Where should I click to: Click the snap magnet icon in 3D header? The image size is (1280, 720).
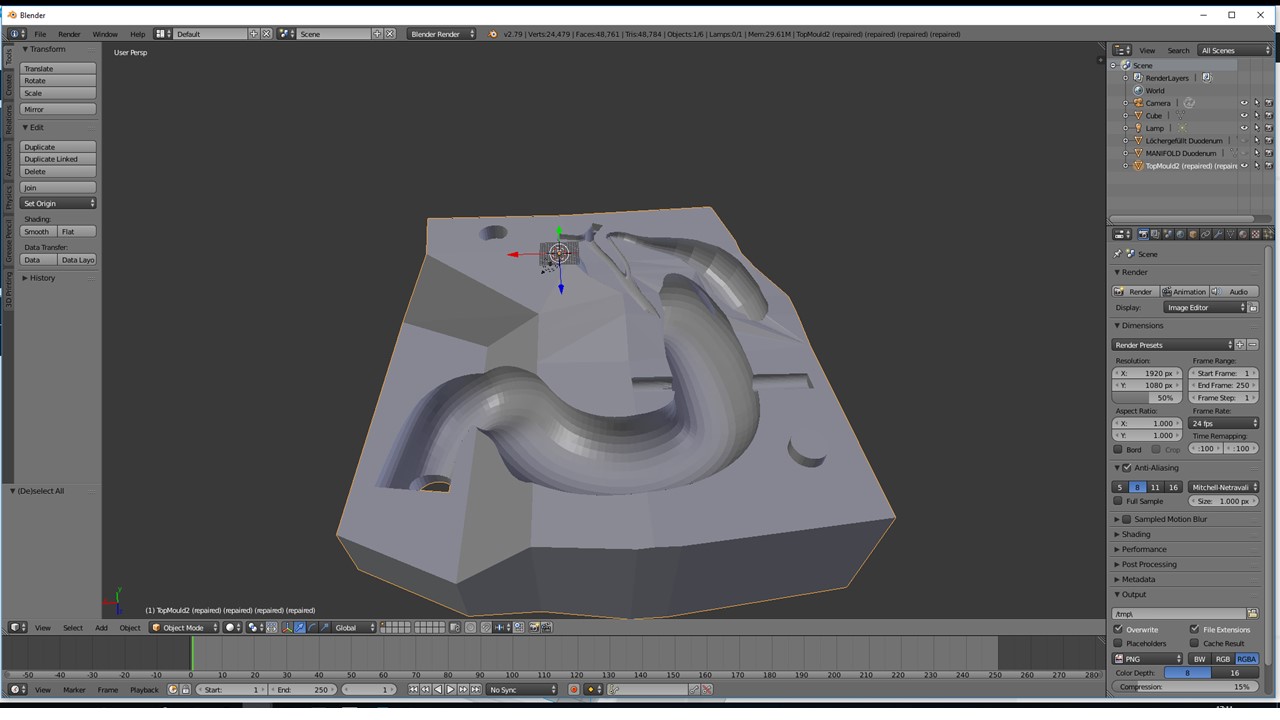(486, 627)
